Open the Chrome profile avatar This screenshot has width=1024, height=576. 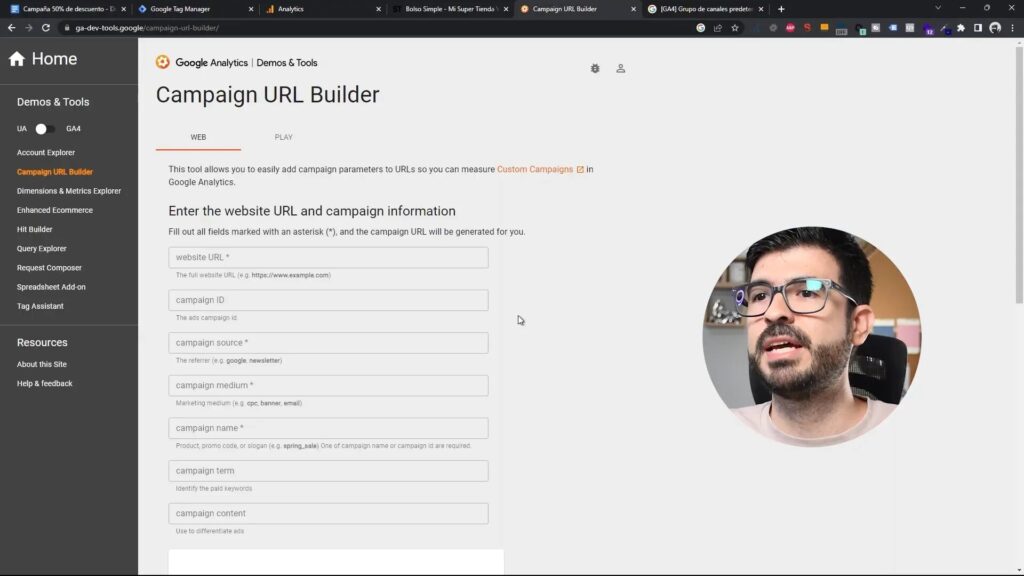tap(995, 28)
